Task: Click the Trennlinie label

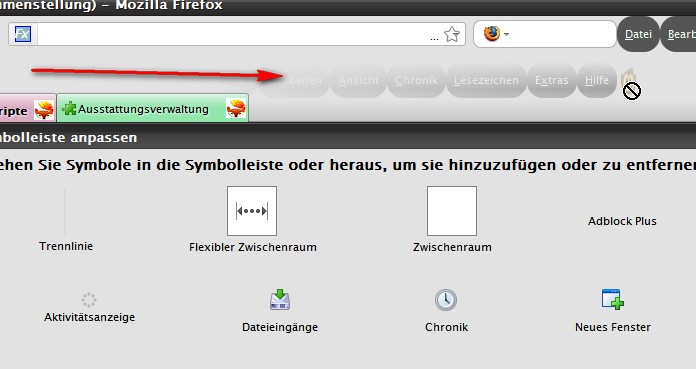Action: (x=66, y=246)
